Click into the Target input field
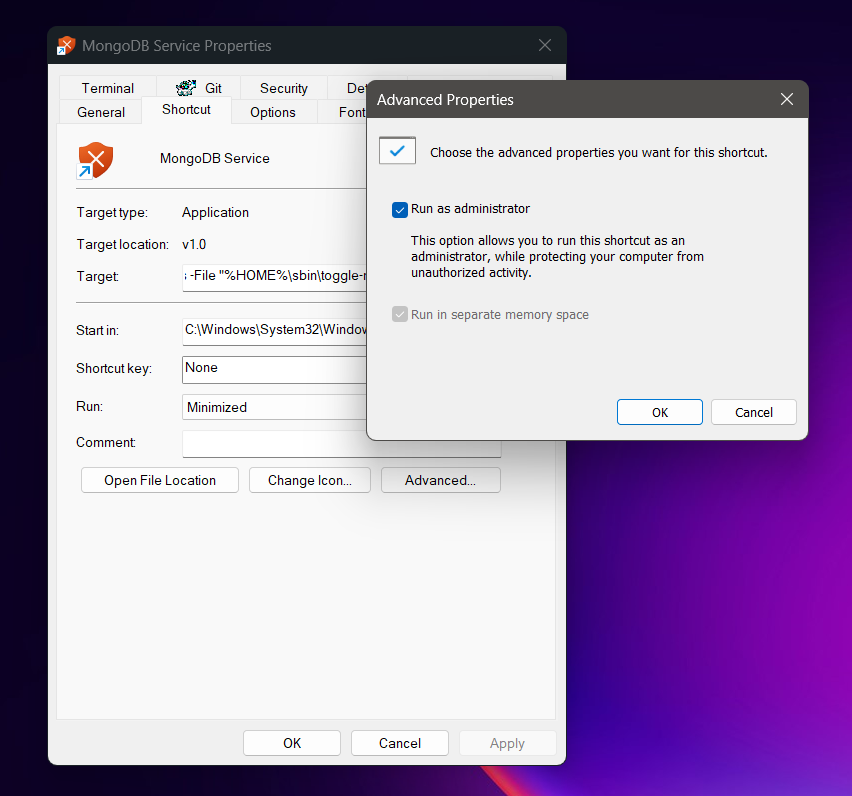Screen dimensions: 852x796 [x=274, y=277]
